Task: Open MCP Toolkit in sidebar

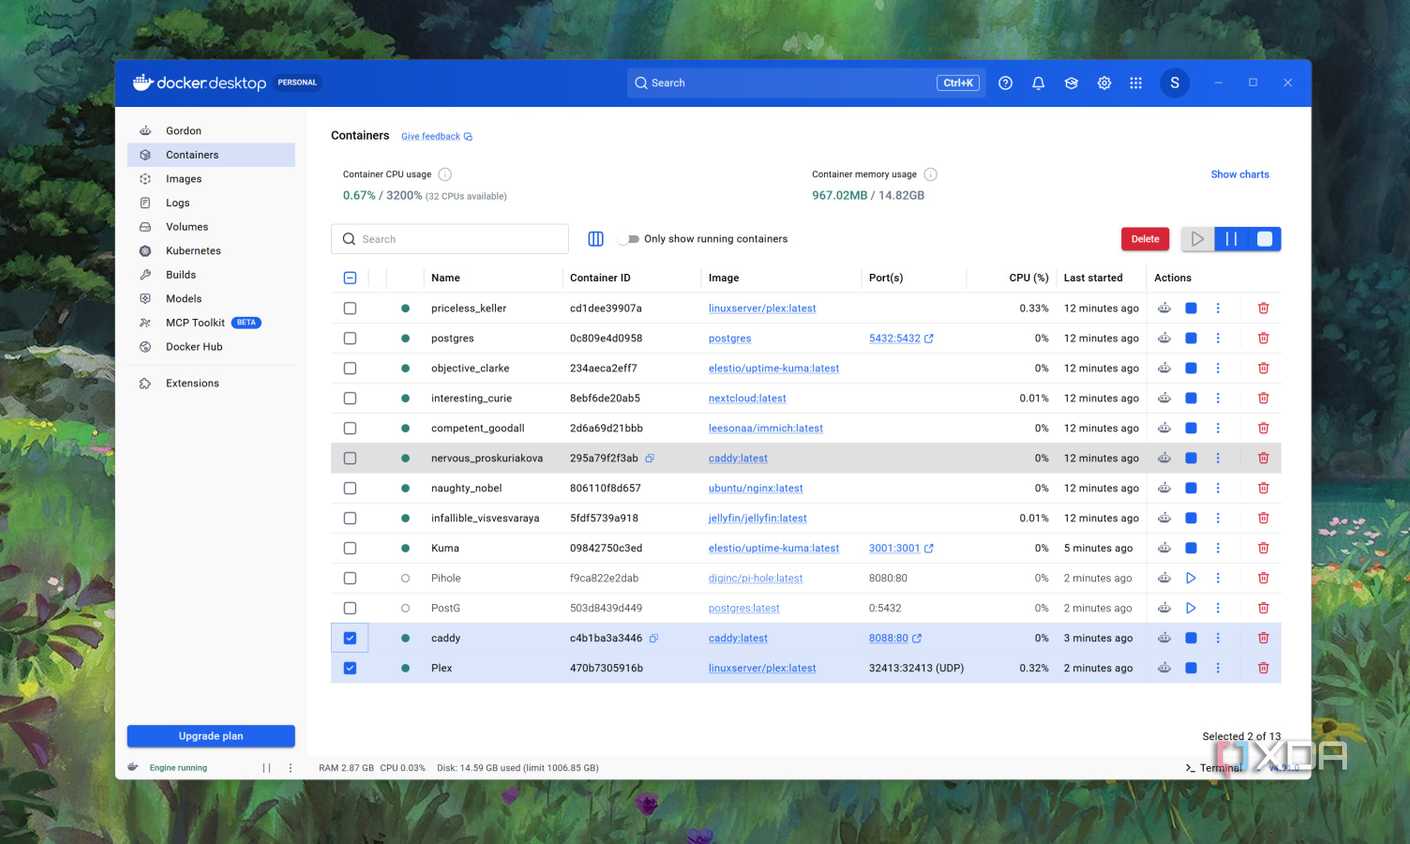Action: tap(211, 323)
